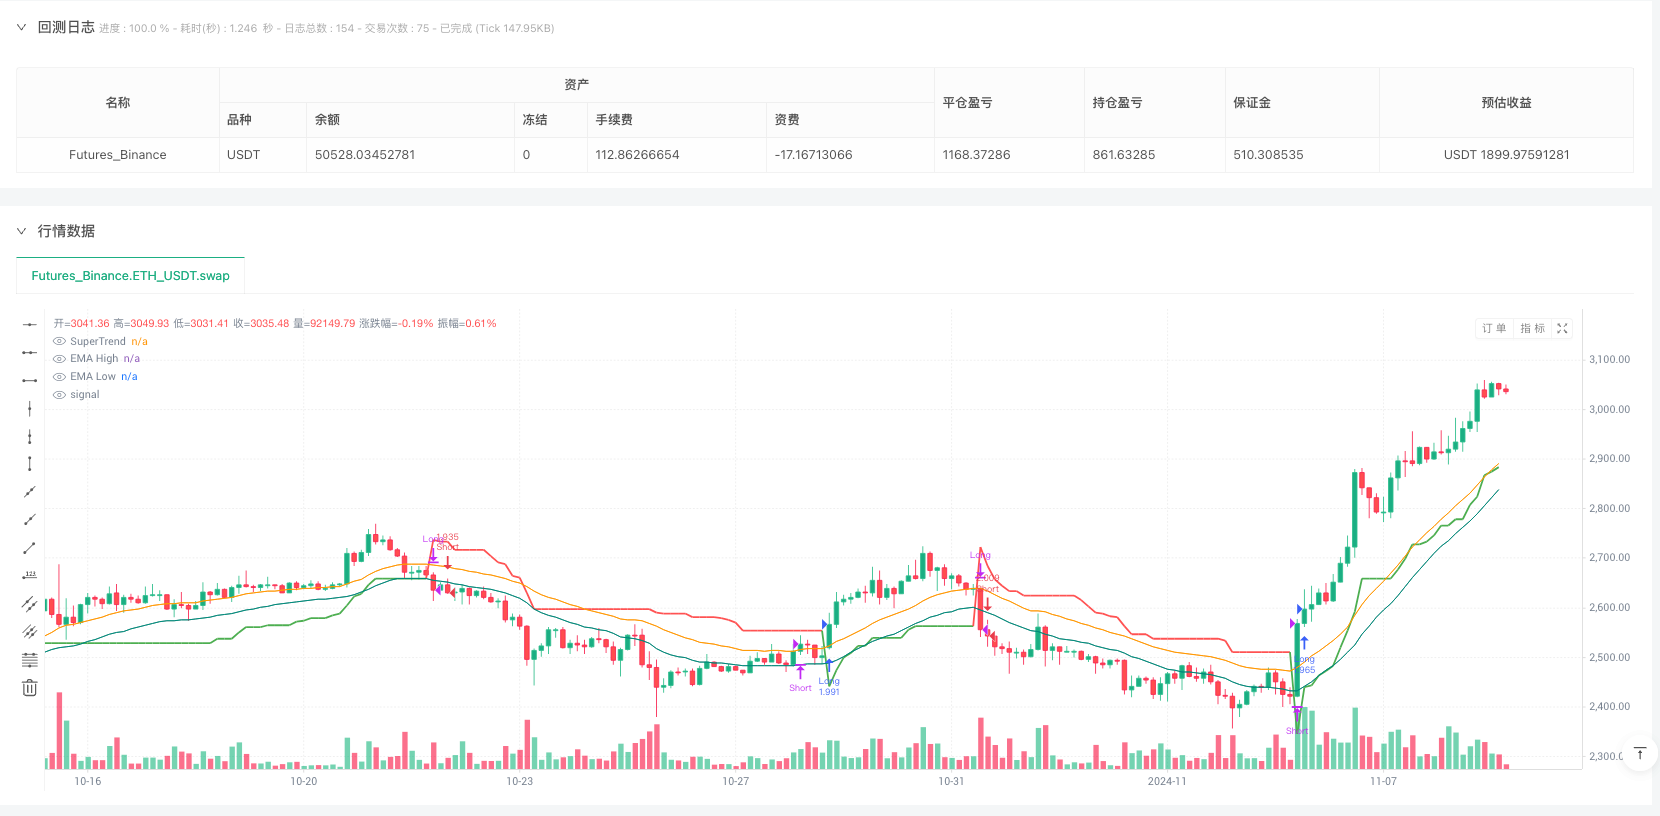The width and height of the screenshot is (1660, 816).
Task: Hide the EMA High indicator
Action: (59, 359)
